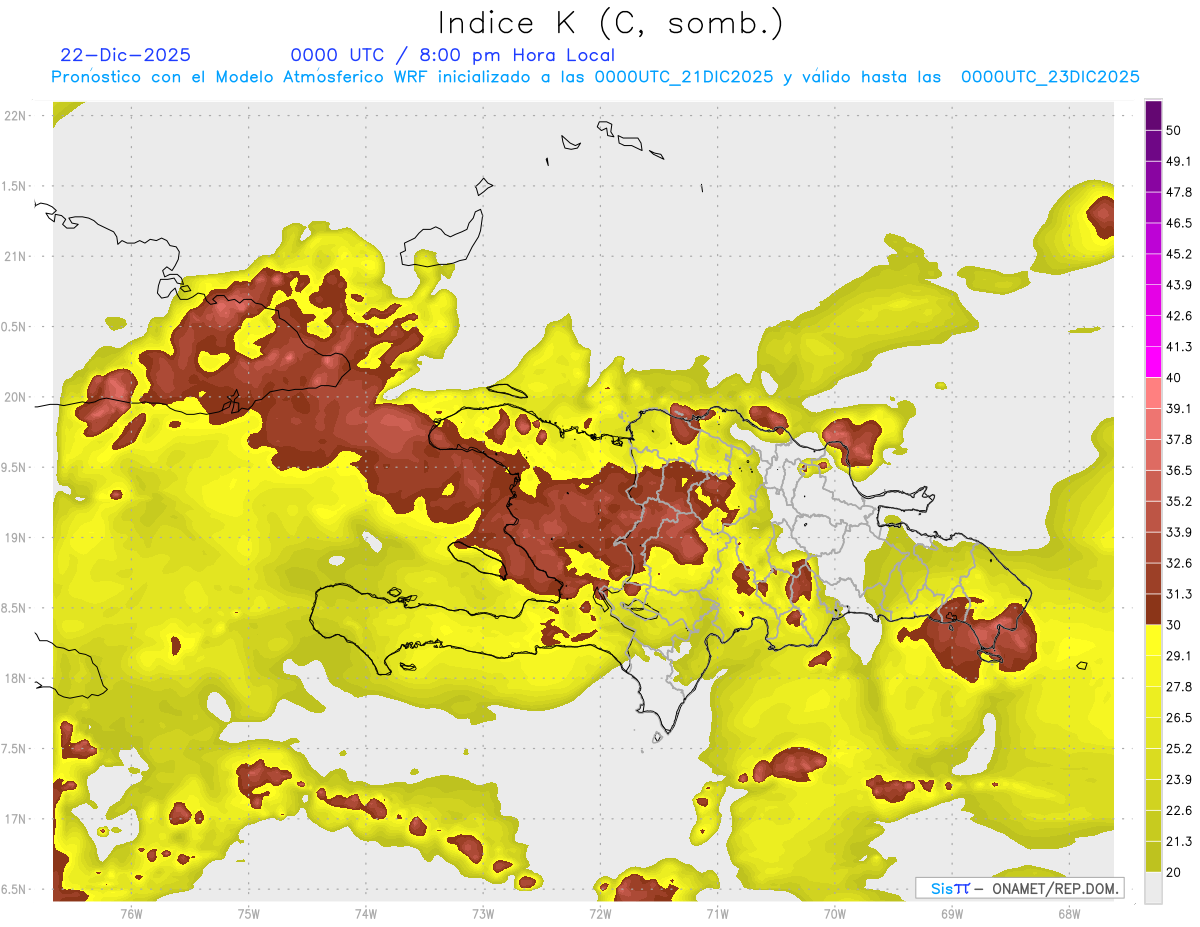Image resolution: width=1200 pixels, height=927 pixels.
Task: Click the legend value '49.1'
Action: pos(1179,161)
